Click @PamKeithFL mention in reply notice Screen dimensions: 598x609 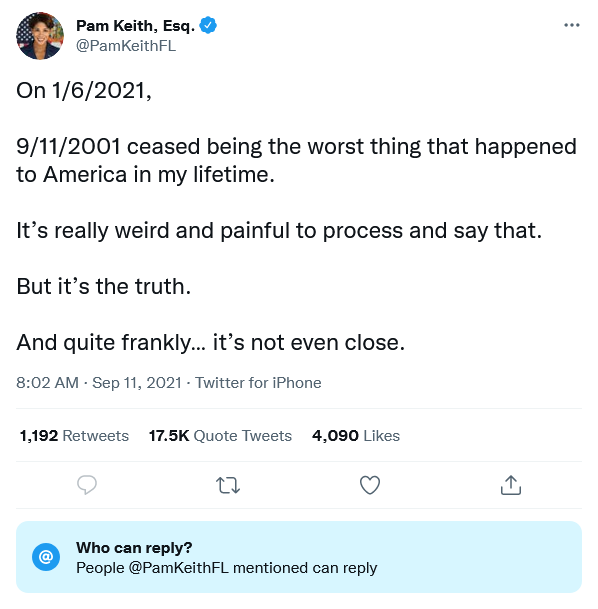coord(178,568)
